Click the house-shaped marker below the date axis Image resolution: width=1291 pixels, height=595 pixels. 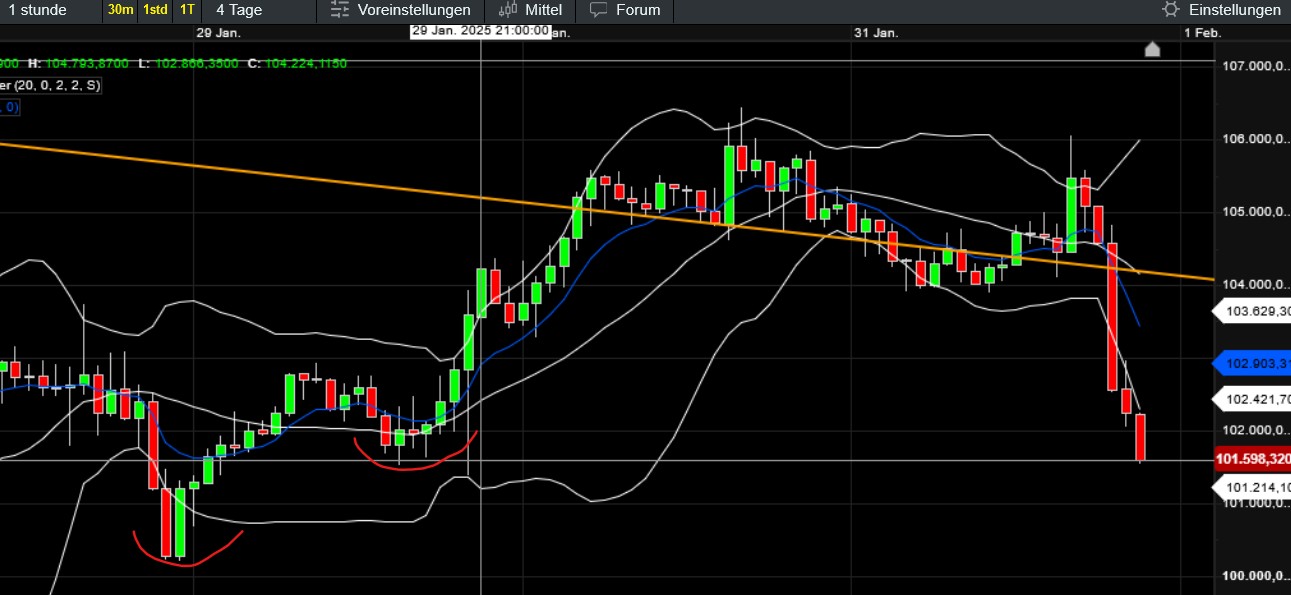(1152, 49)
